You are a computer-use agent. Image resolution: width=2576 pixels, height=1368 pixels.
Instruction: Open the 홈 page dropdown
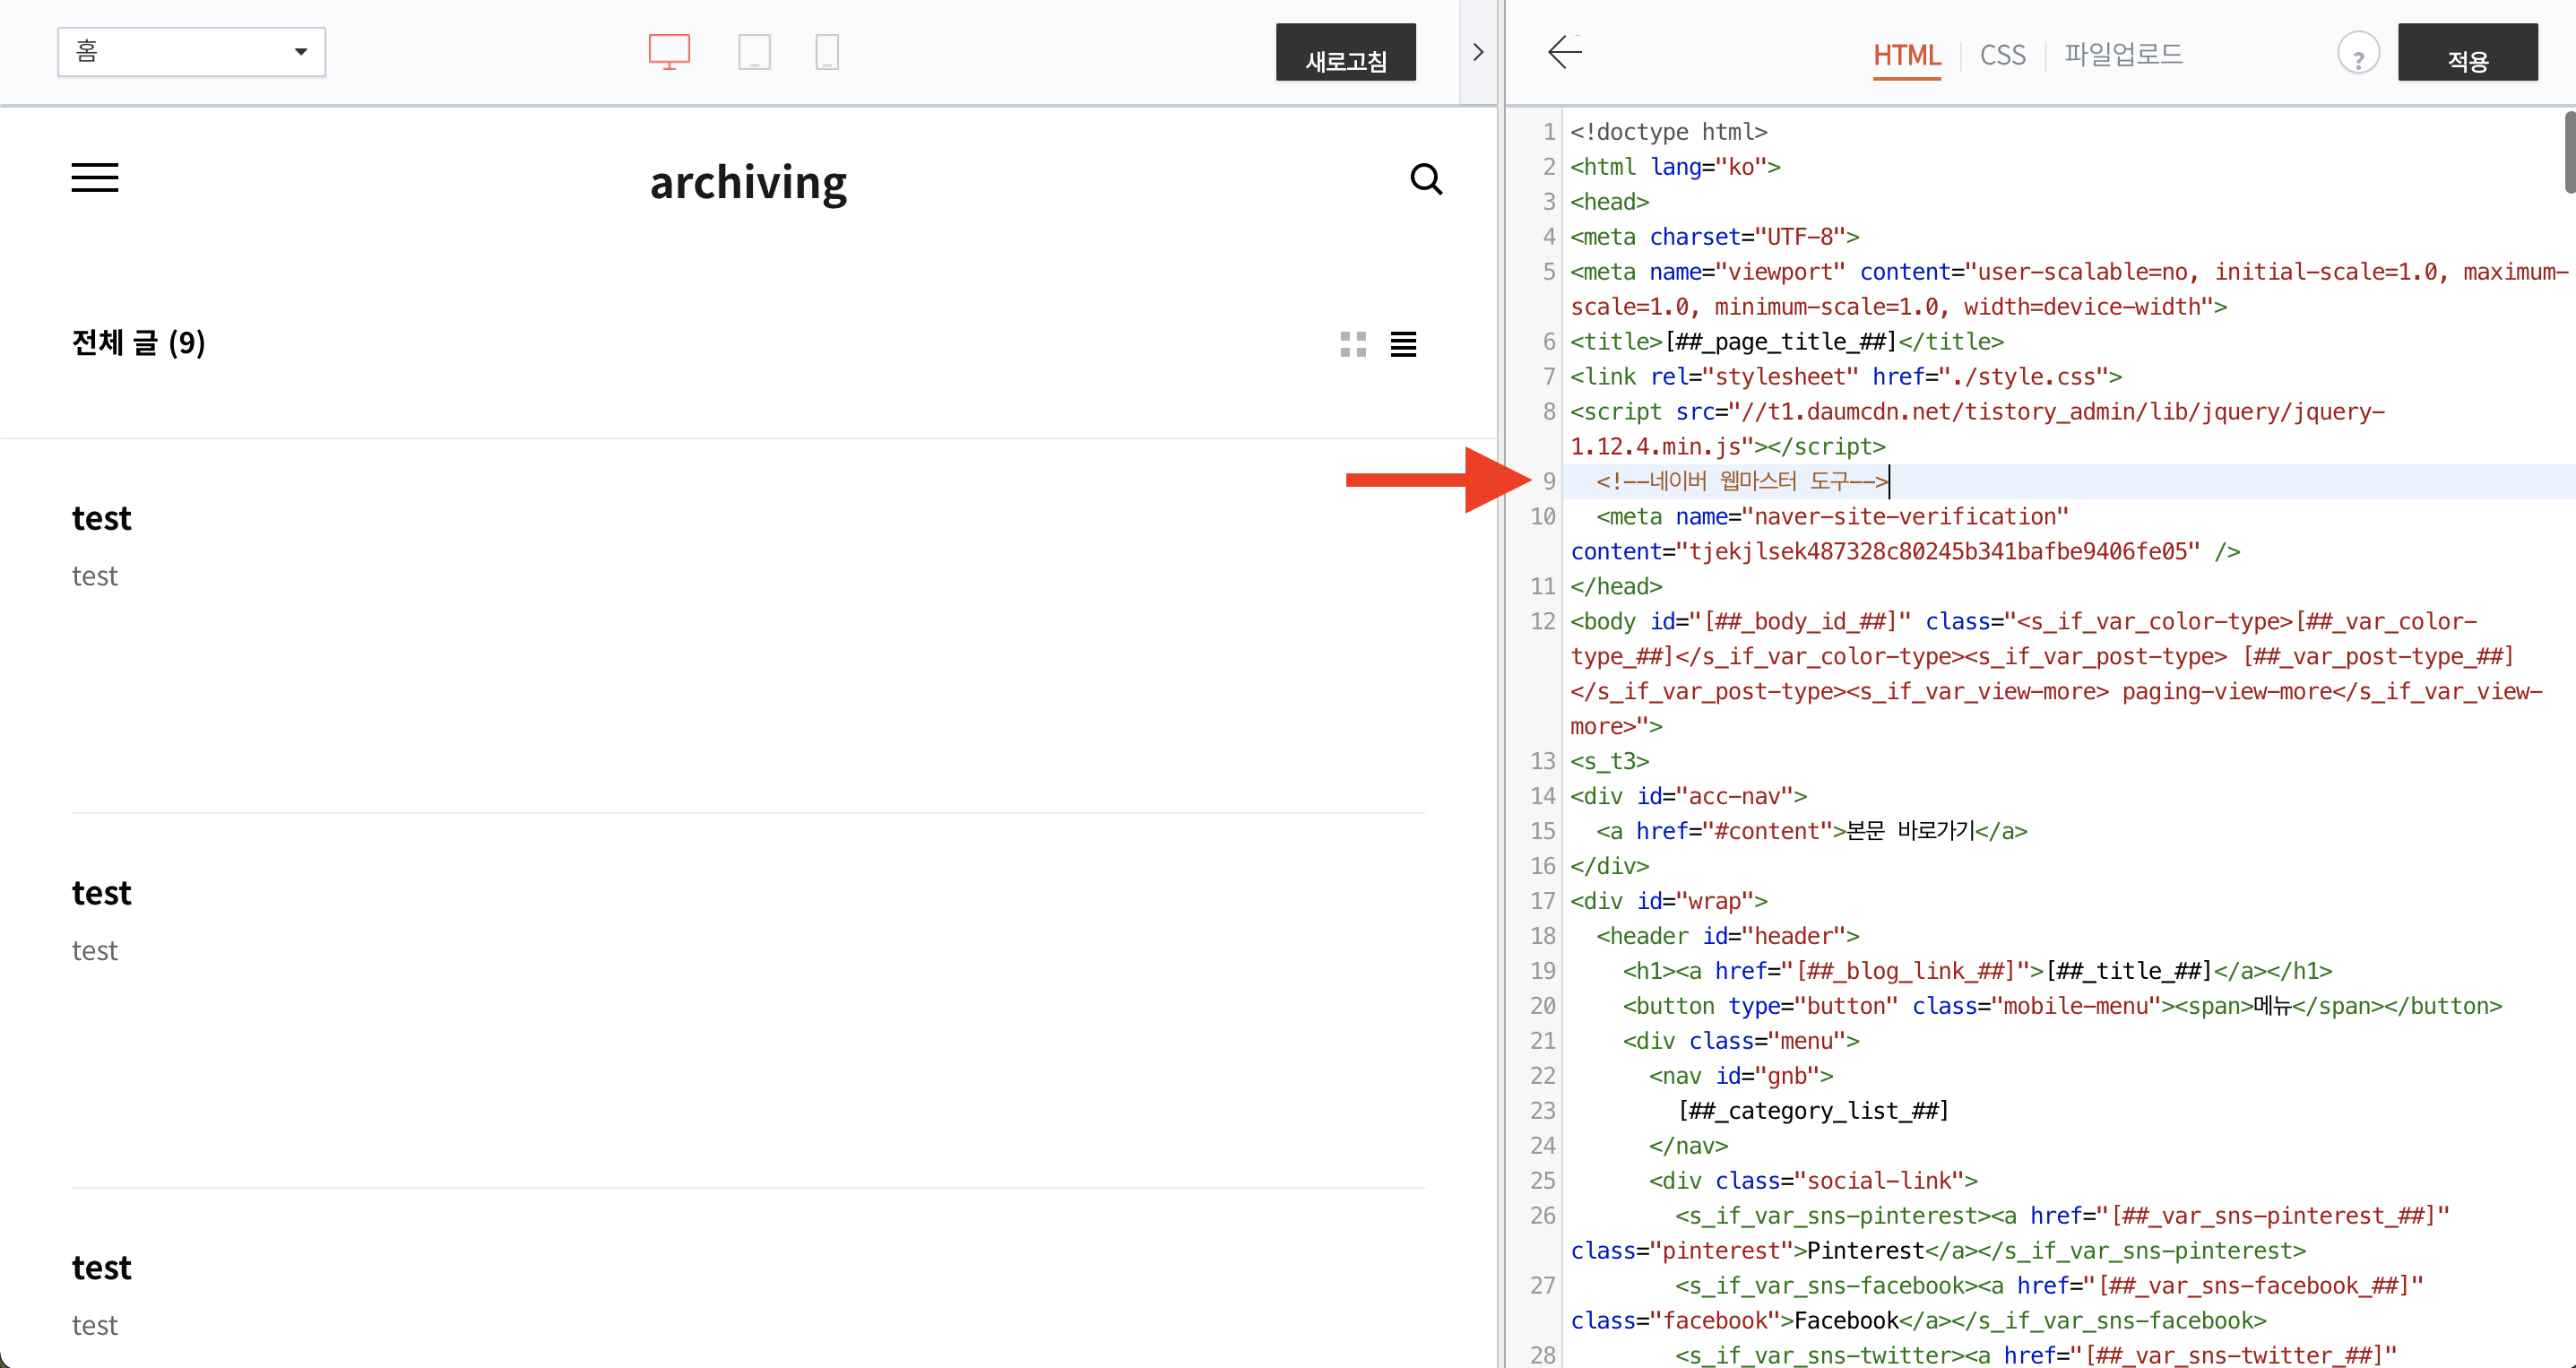pos(191,52)
